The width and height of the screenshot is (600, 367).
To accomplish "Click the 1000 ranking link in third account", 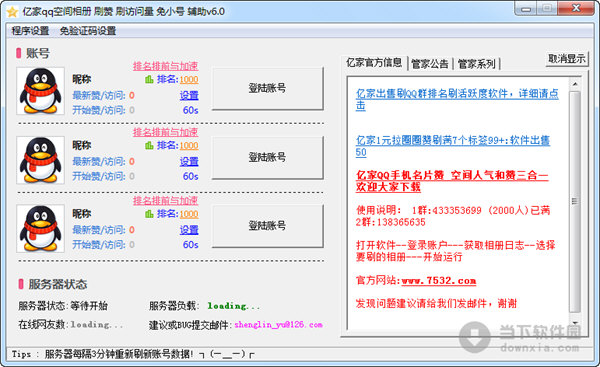I will pos(189,214).
